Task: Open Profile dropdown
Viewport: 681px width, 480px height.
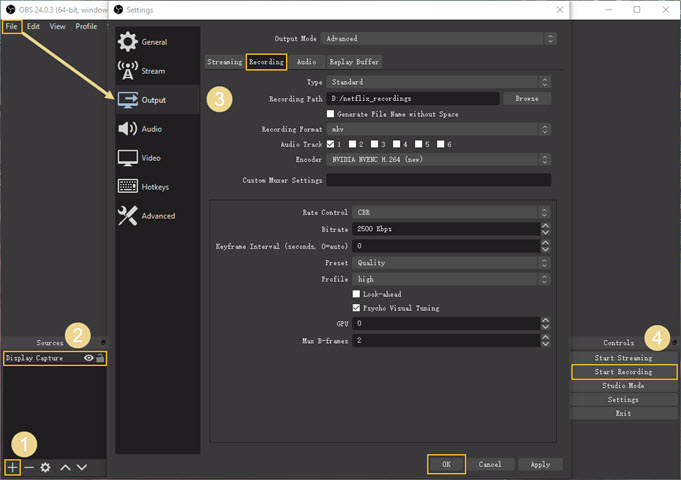Action: pos(451,279)
